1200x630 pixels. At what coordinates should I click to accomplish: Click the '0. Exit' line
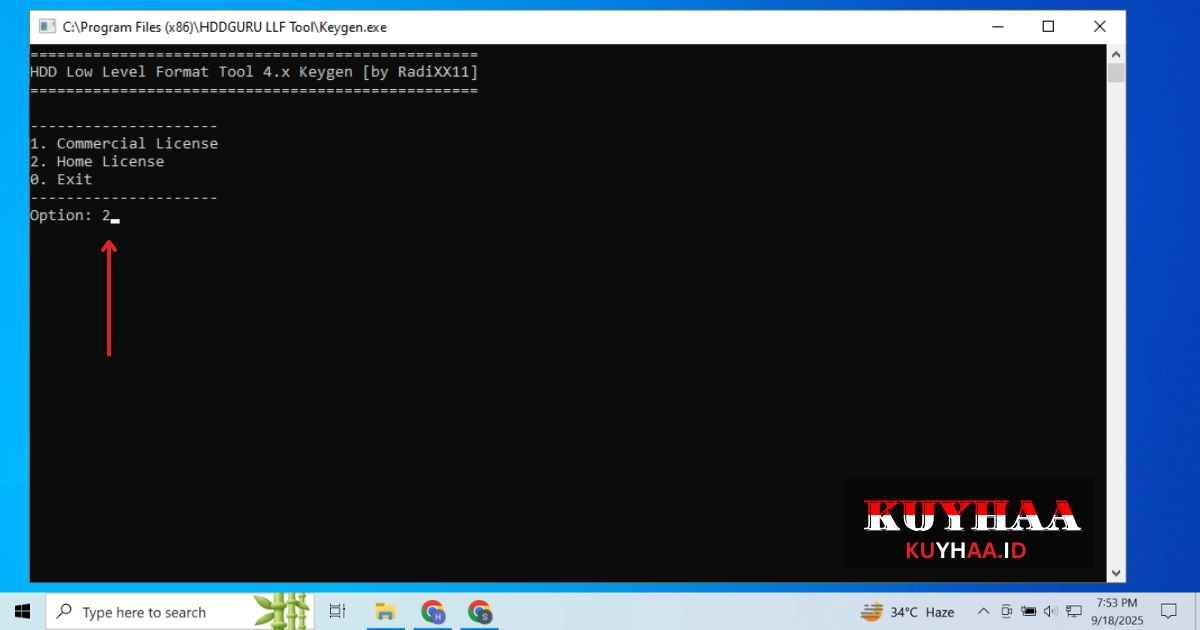[61, 179]
